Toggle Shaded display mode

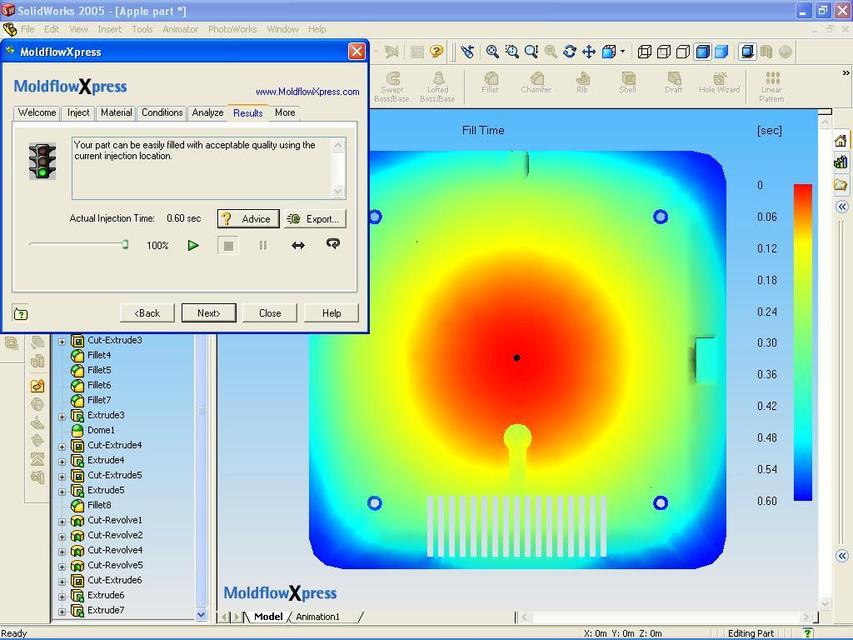[721, 51]
